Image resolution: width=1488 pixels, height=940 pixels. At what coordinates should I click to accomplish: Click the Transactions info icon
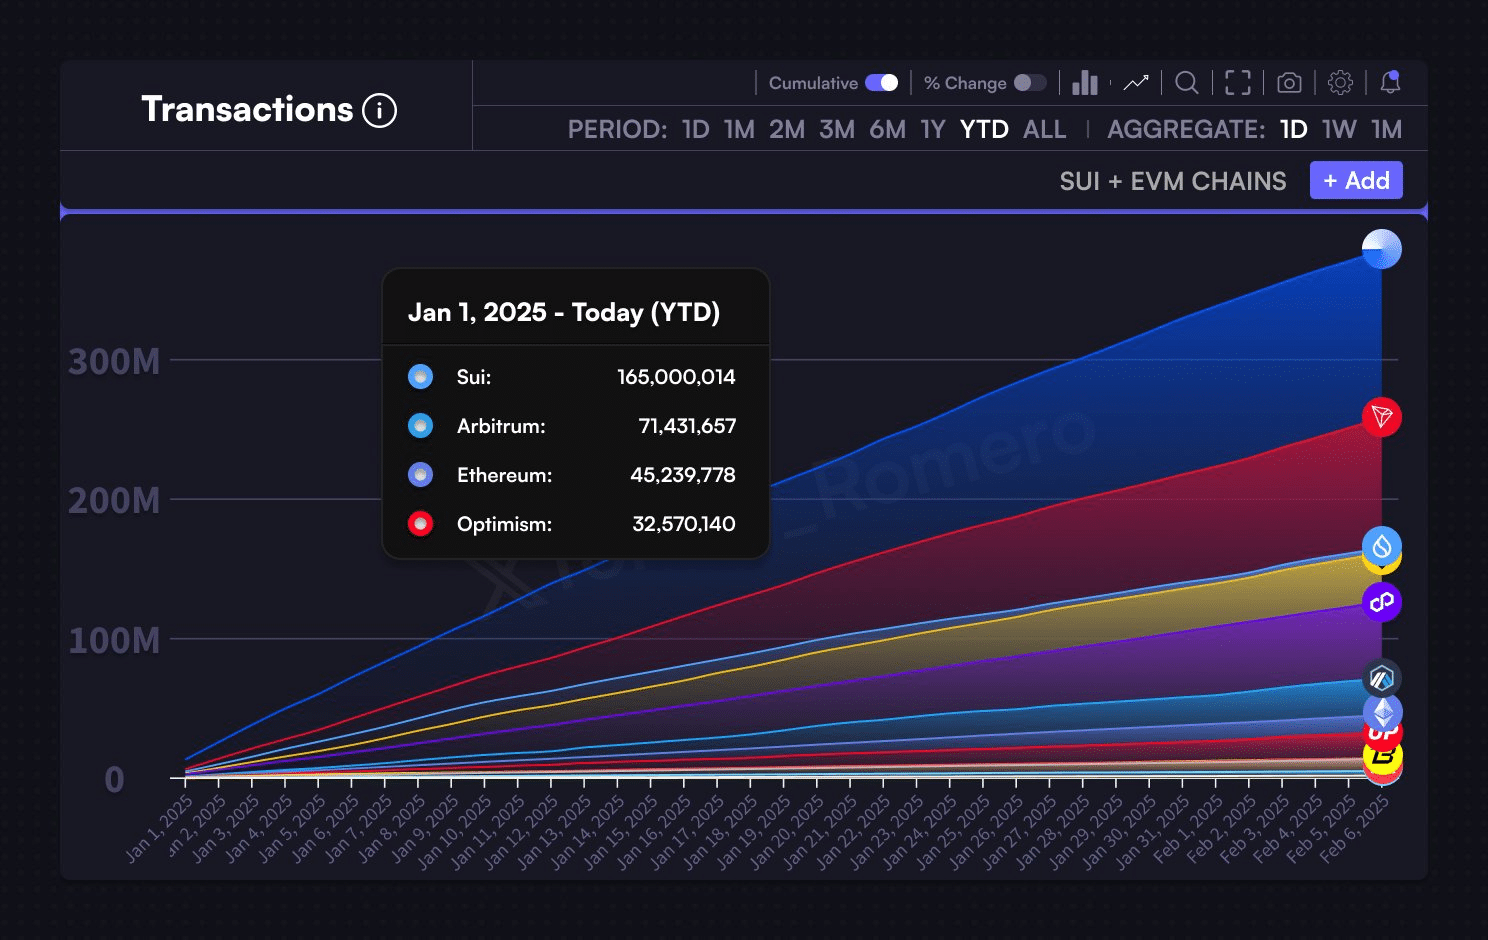coord(379,110)
